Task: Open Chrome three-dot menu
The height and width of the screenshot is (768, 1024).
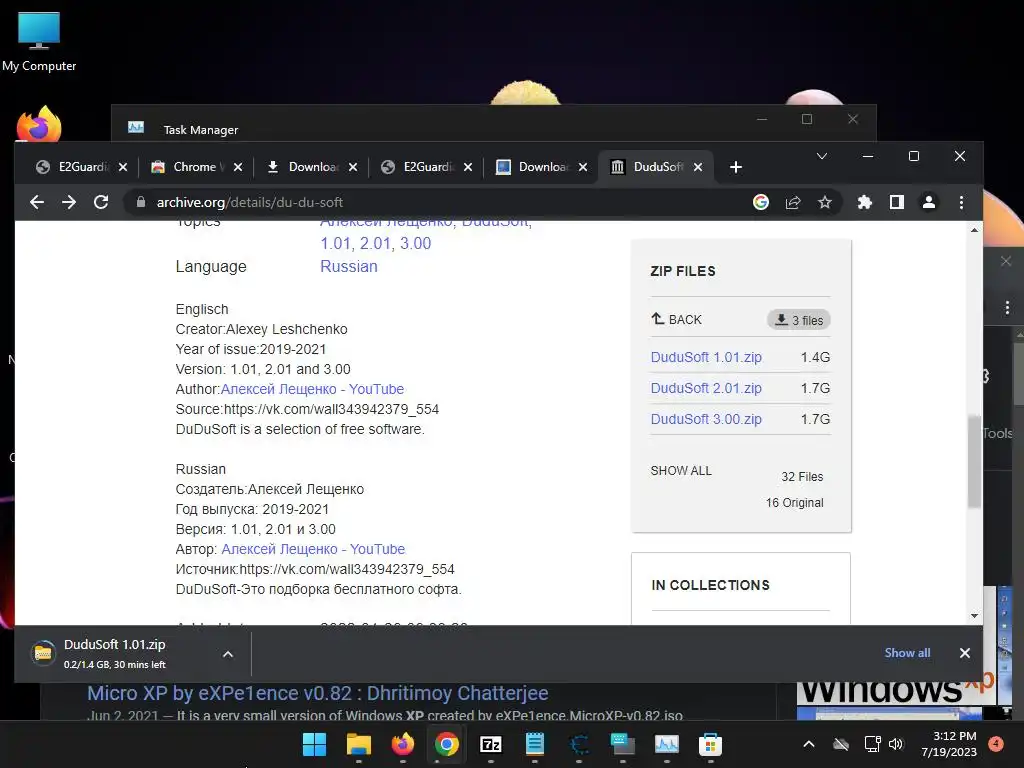Action: click(x=961, y=202)
